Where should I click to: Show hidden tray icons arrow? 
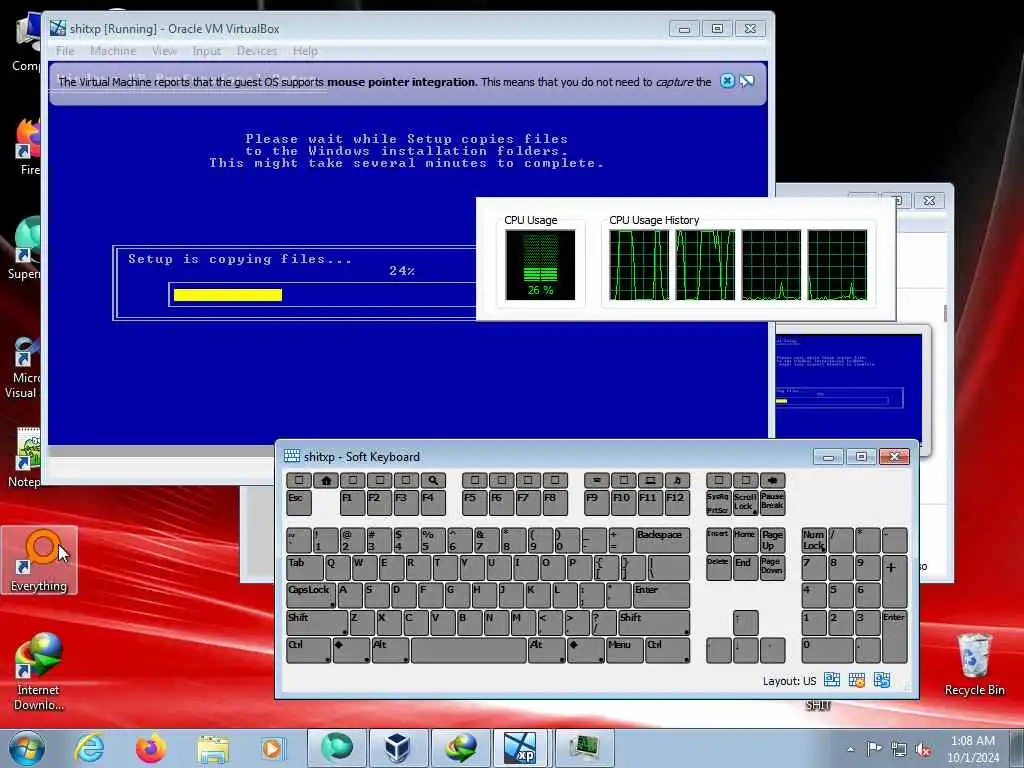click(x=850, y=750)
